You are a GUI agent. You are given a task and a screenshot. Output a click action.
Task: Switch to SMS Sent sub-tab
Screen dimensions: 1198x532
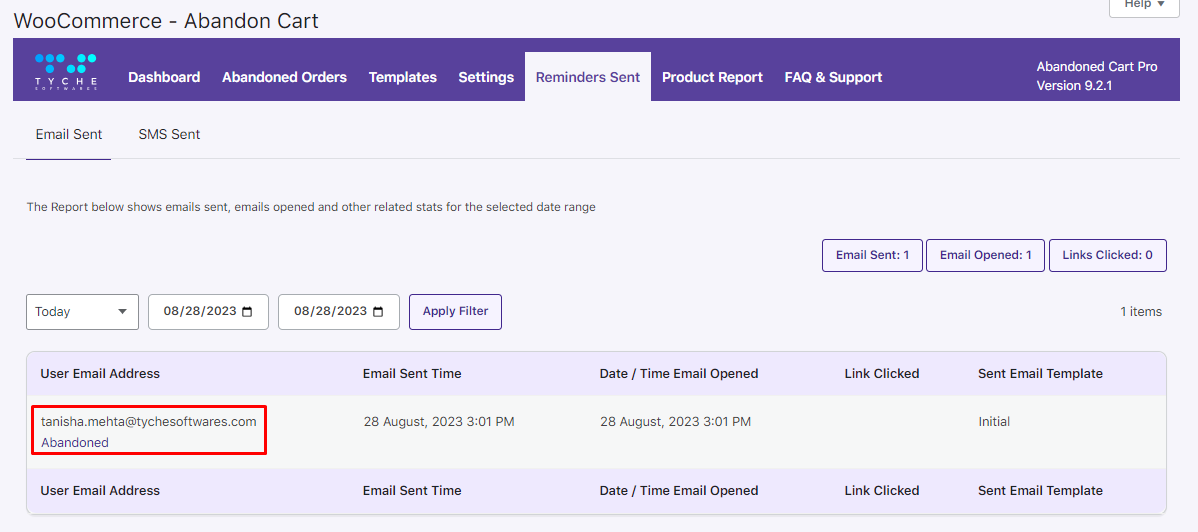pos(170,135)
